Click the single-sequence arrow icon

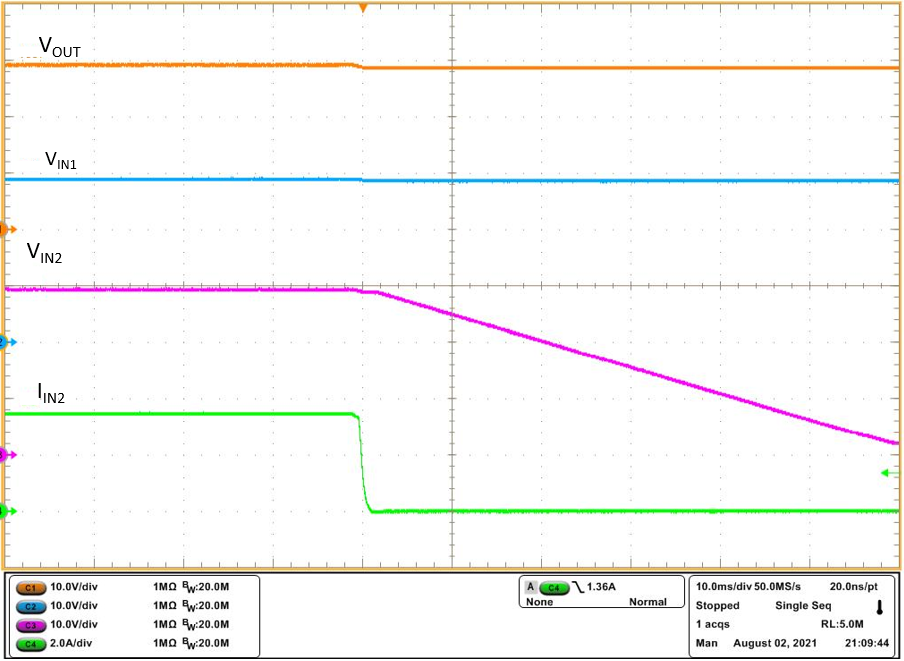[x=879, y=606]
